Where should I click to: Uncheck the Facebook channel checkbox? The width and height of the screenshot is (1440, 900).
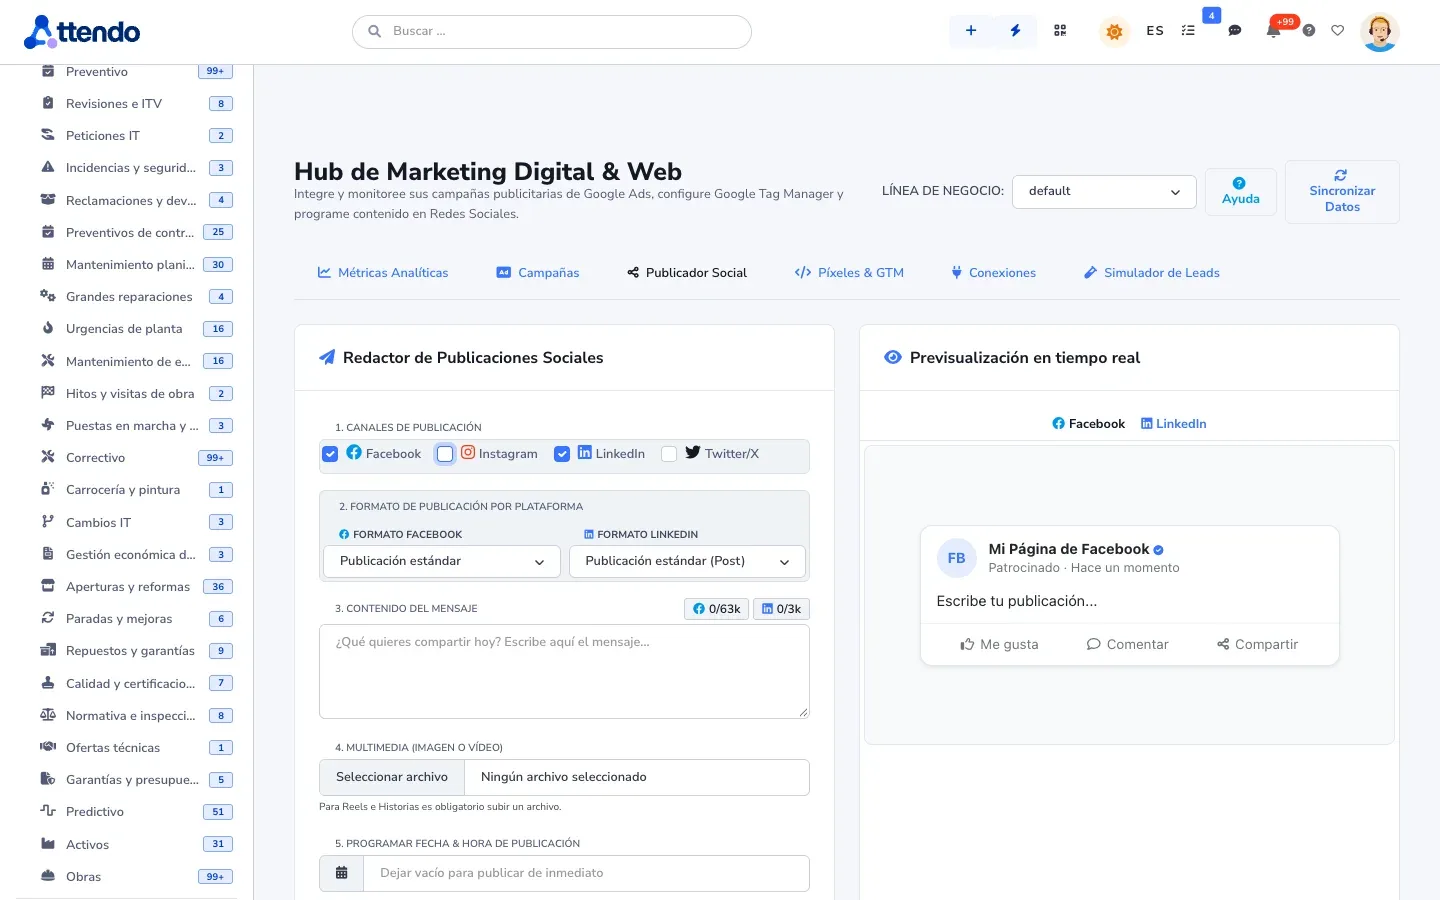[330, 454]
